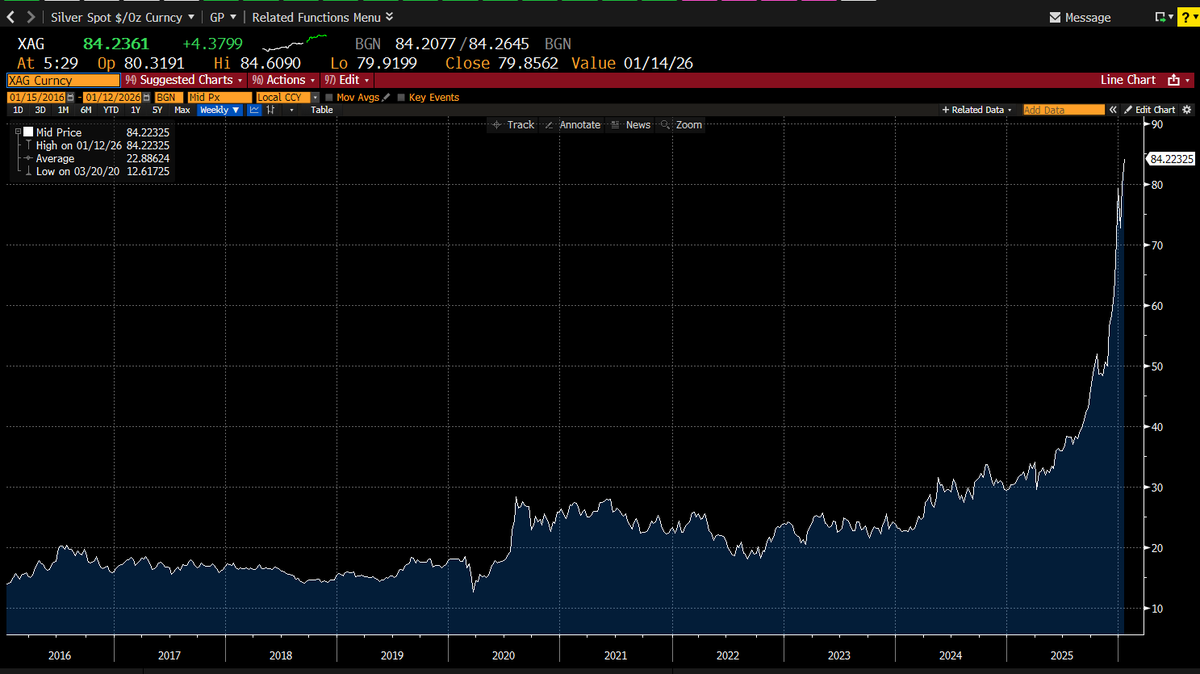Image resolution: width=1200 pixels, height=674 pixels.
Task: Click the Low on 03/20/20 legend row
Action: (96, 171)
